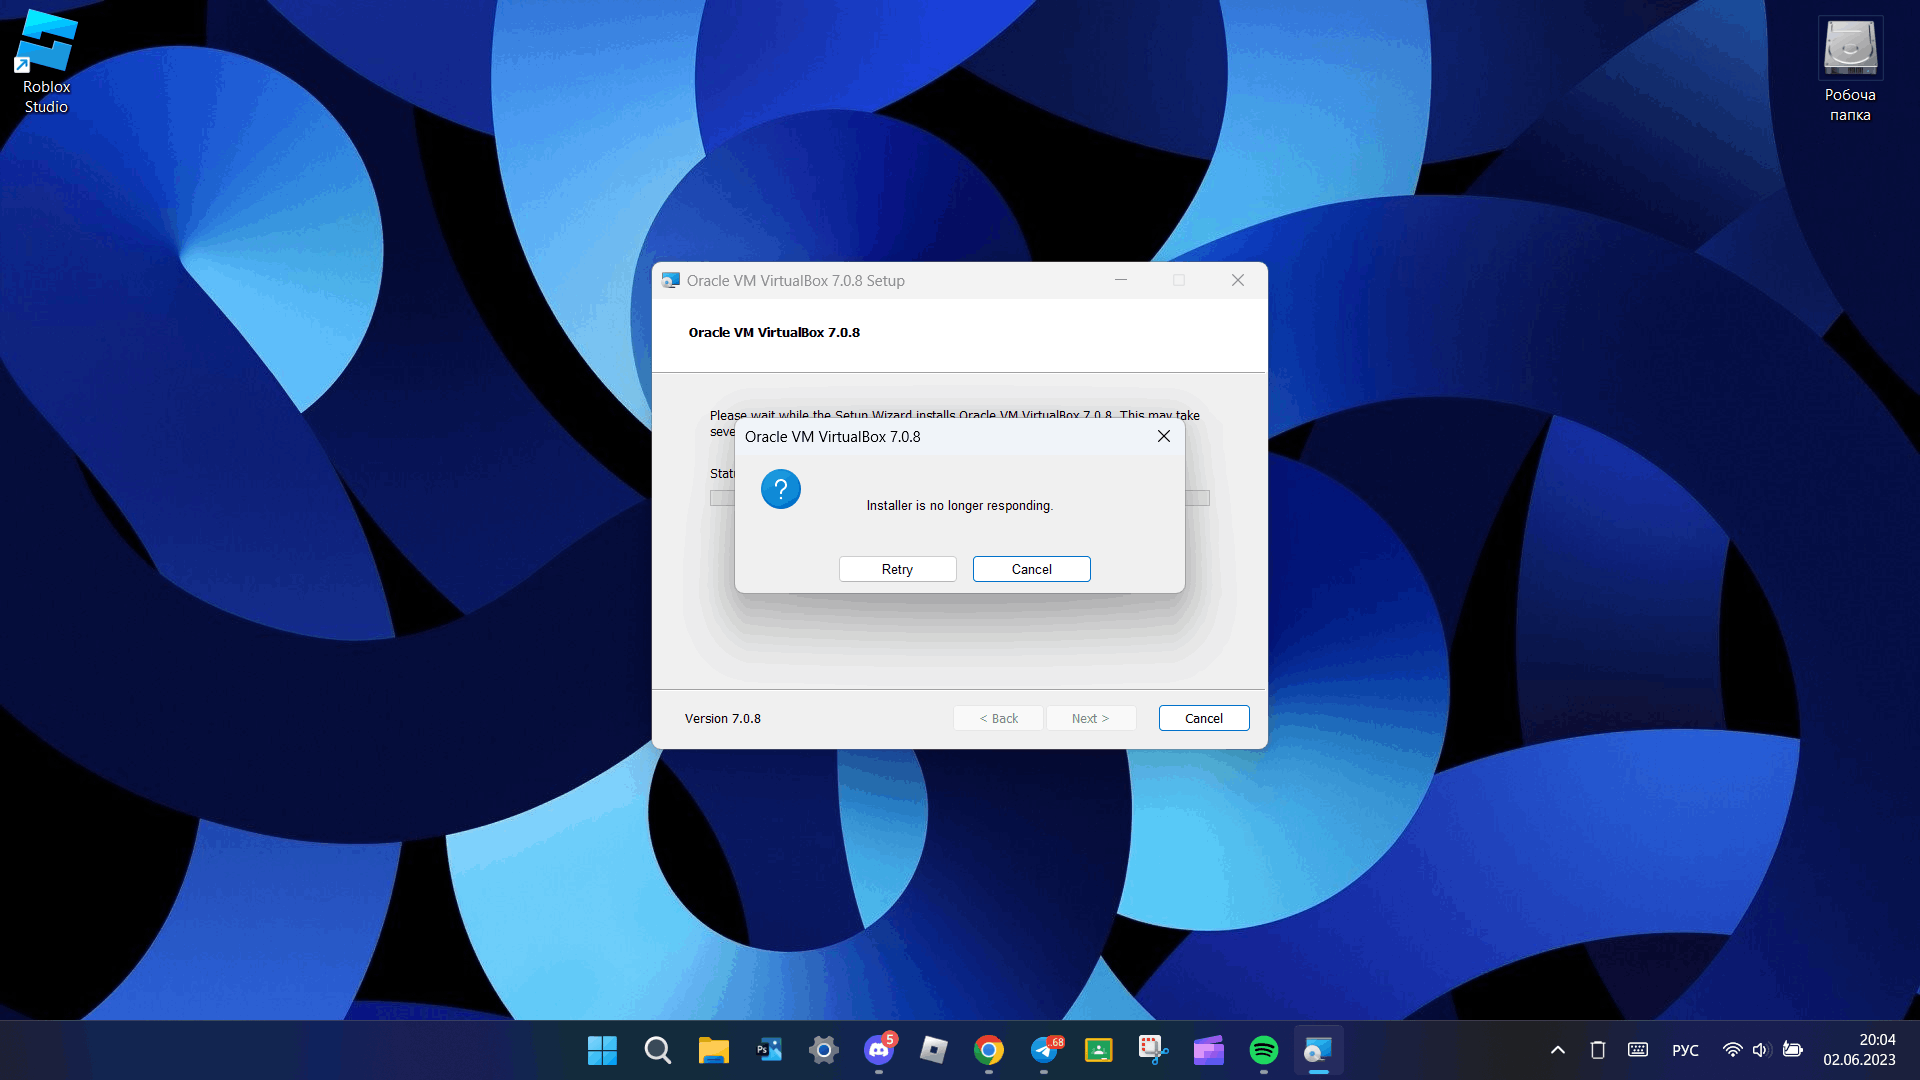The image size is (1920, 1080).
Task: Open Settings gear in taskbar
Action: tap(823, 1050)
